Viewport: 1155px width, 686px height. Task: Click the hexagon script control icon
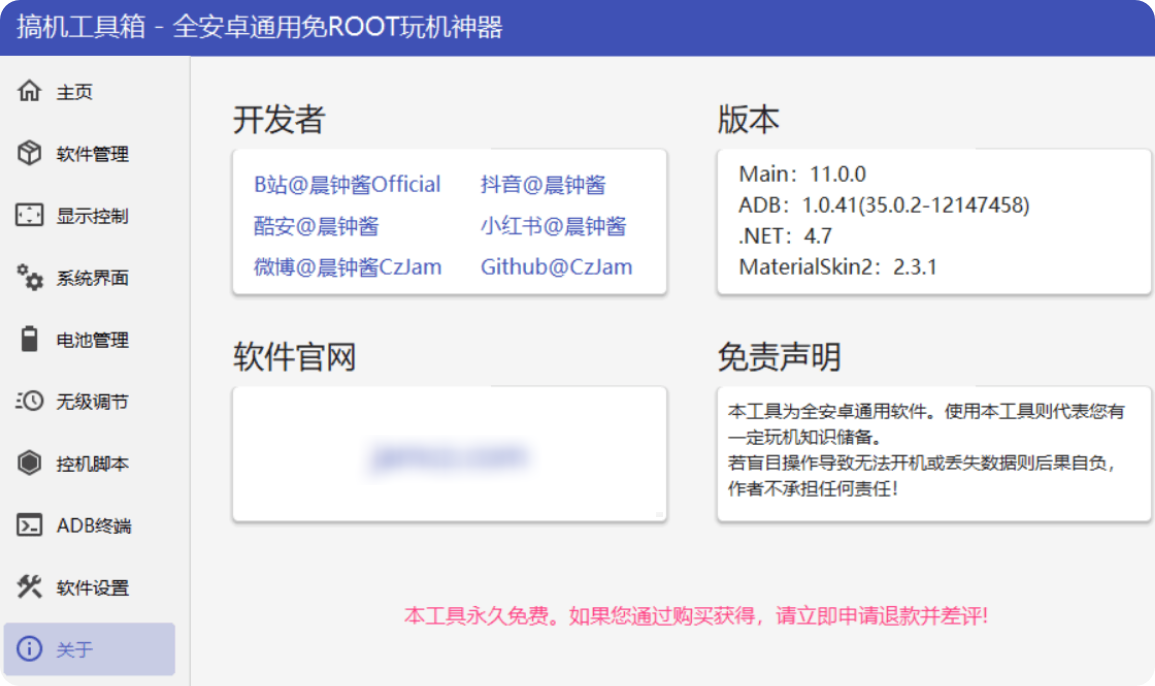pyautogui.click(x=30, y=464)
